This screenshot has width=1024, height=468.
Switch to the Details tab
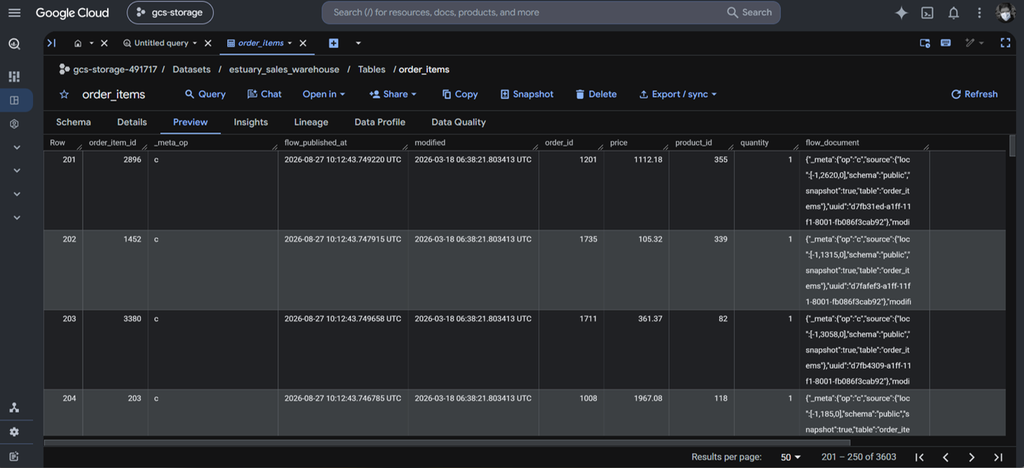[x=132, y=122]
